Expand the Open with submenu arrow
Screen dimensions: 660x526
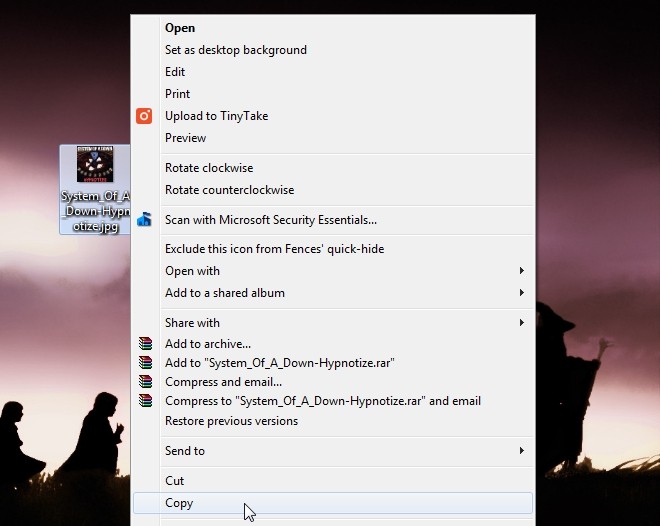pos(522,271)
